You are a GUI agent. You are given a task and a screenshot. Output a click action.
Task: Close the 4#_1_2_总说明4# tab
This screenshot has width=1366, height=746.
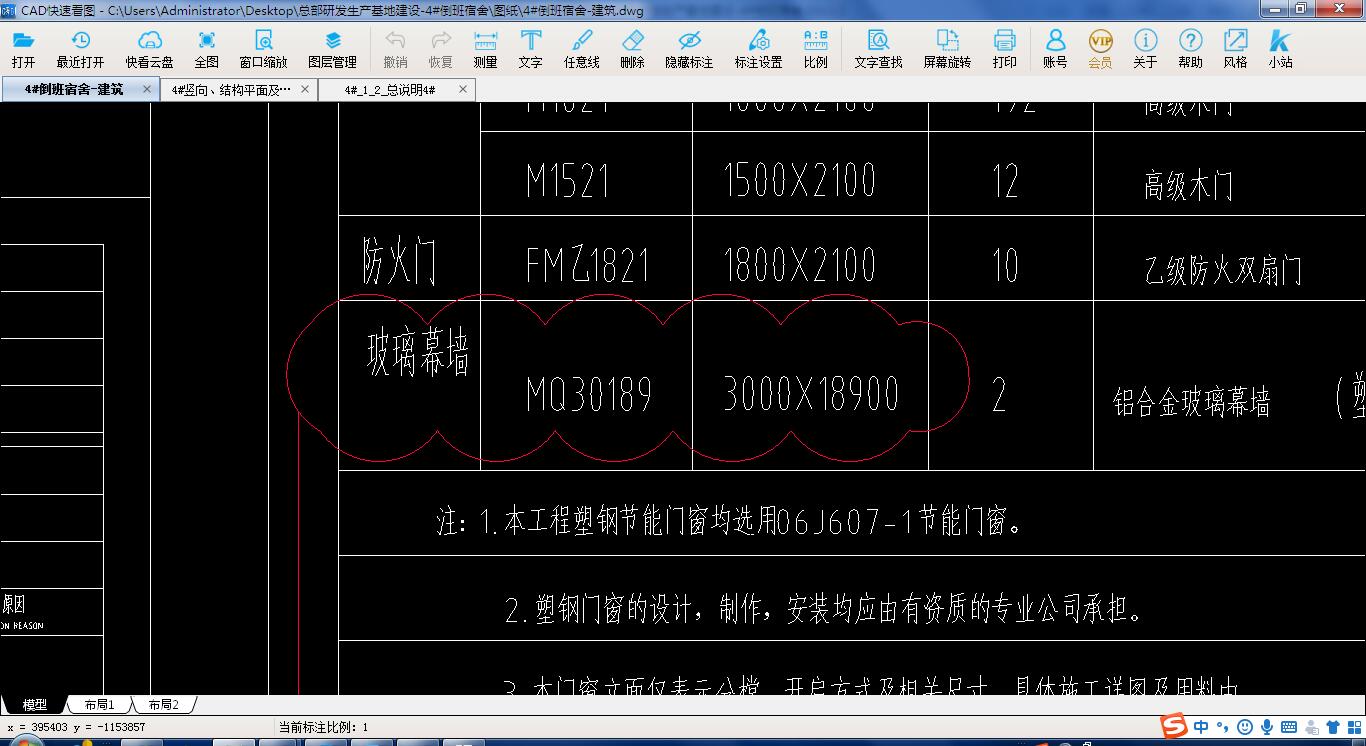[463, 89]
